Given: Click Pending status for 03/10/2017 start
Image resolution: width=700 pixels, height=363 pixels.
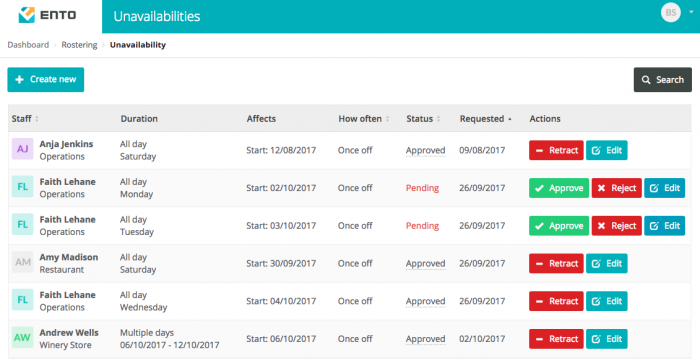Looking at the screenshot, I should pyautogui.click(x=422, y=226).
